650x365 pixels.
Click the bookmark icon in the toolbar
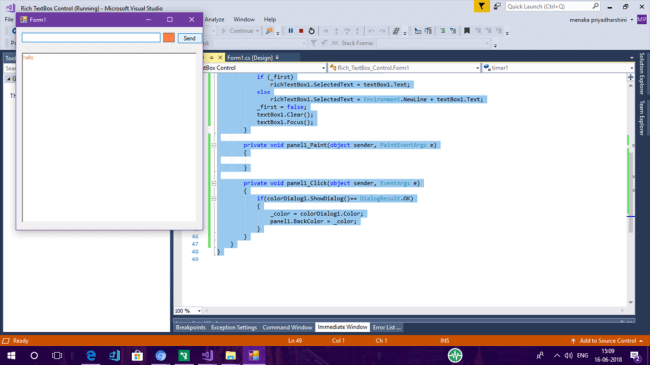[x=467, y=31]
